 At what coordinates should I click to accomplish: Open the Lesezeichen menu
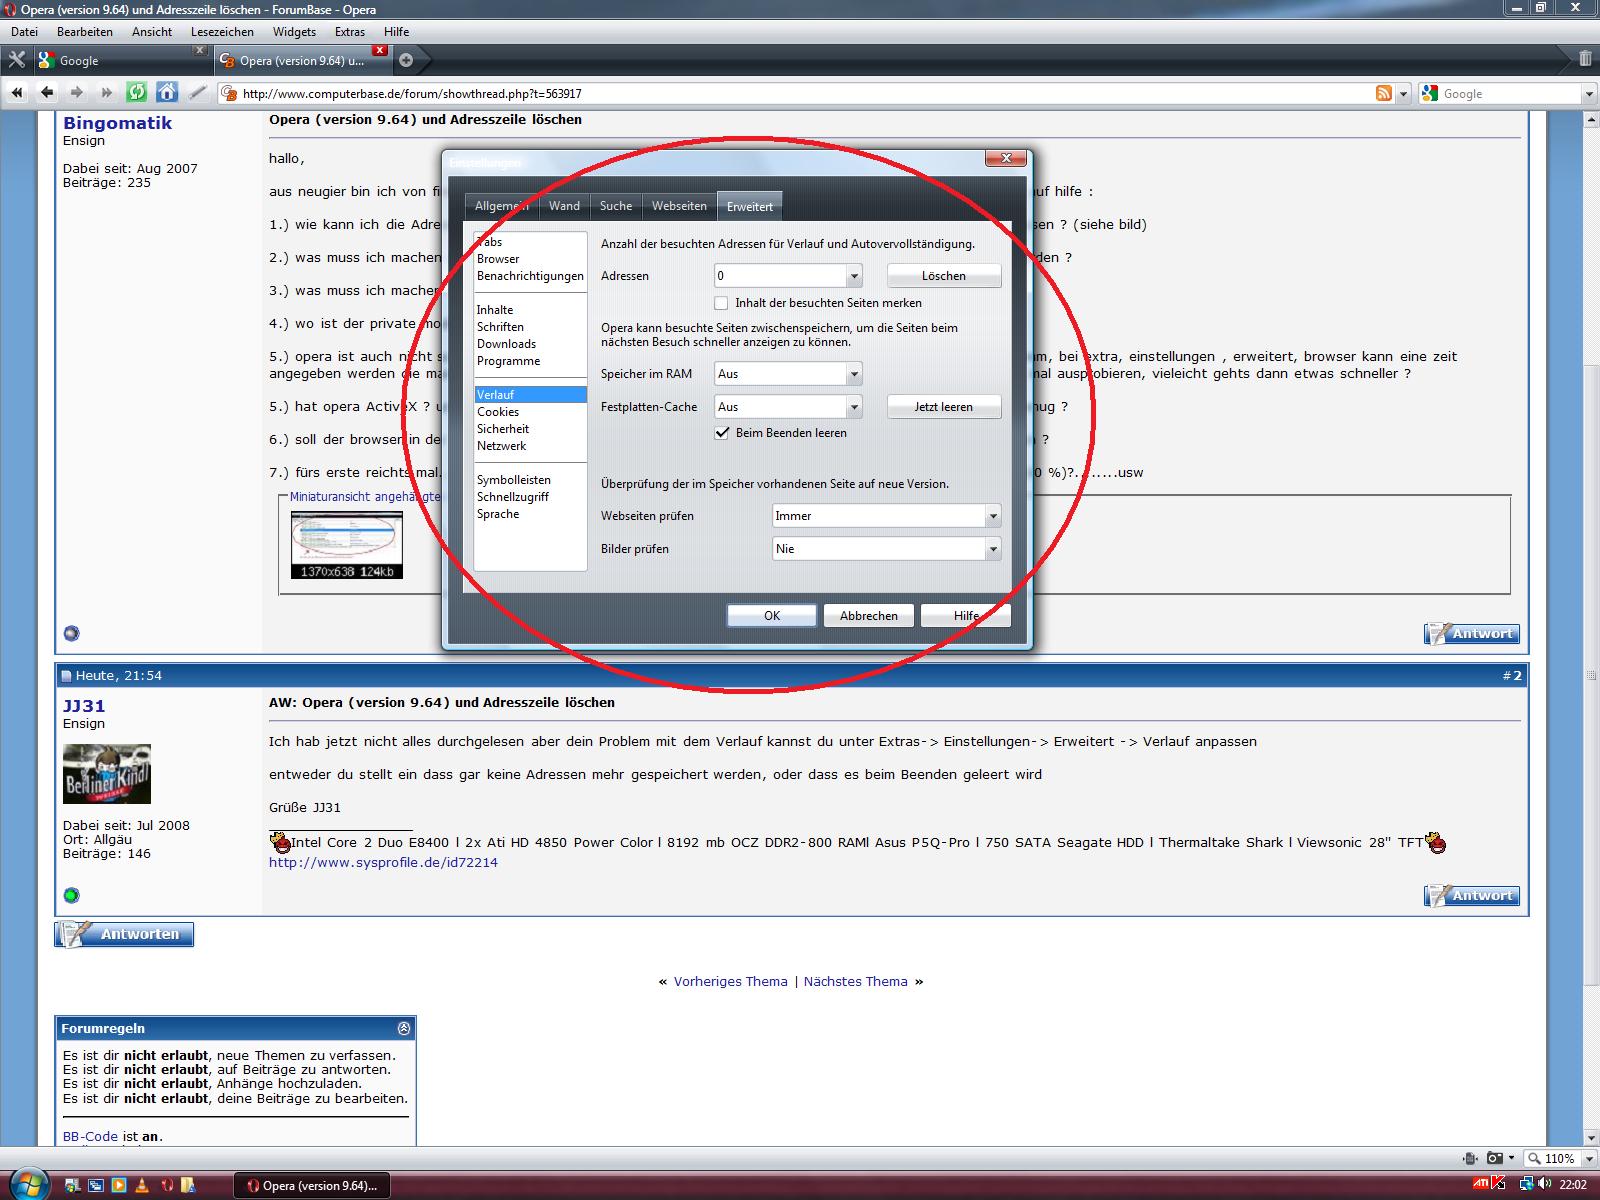click(222, 31)
